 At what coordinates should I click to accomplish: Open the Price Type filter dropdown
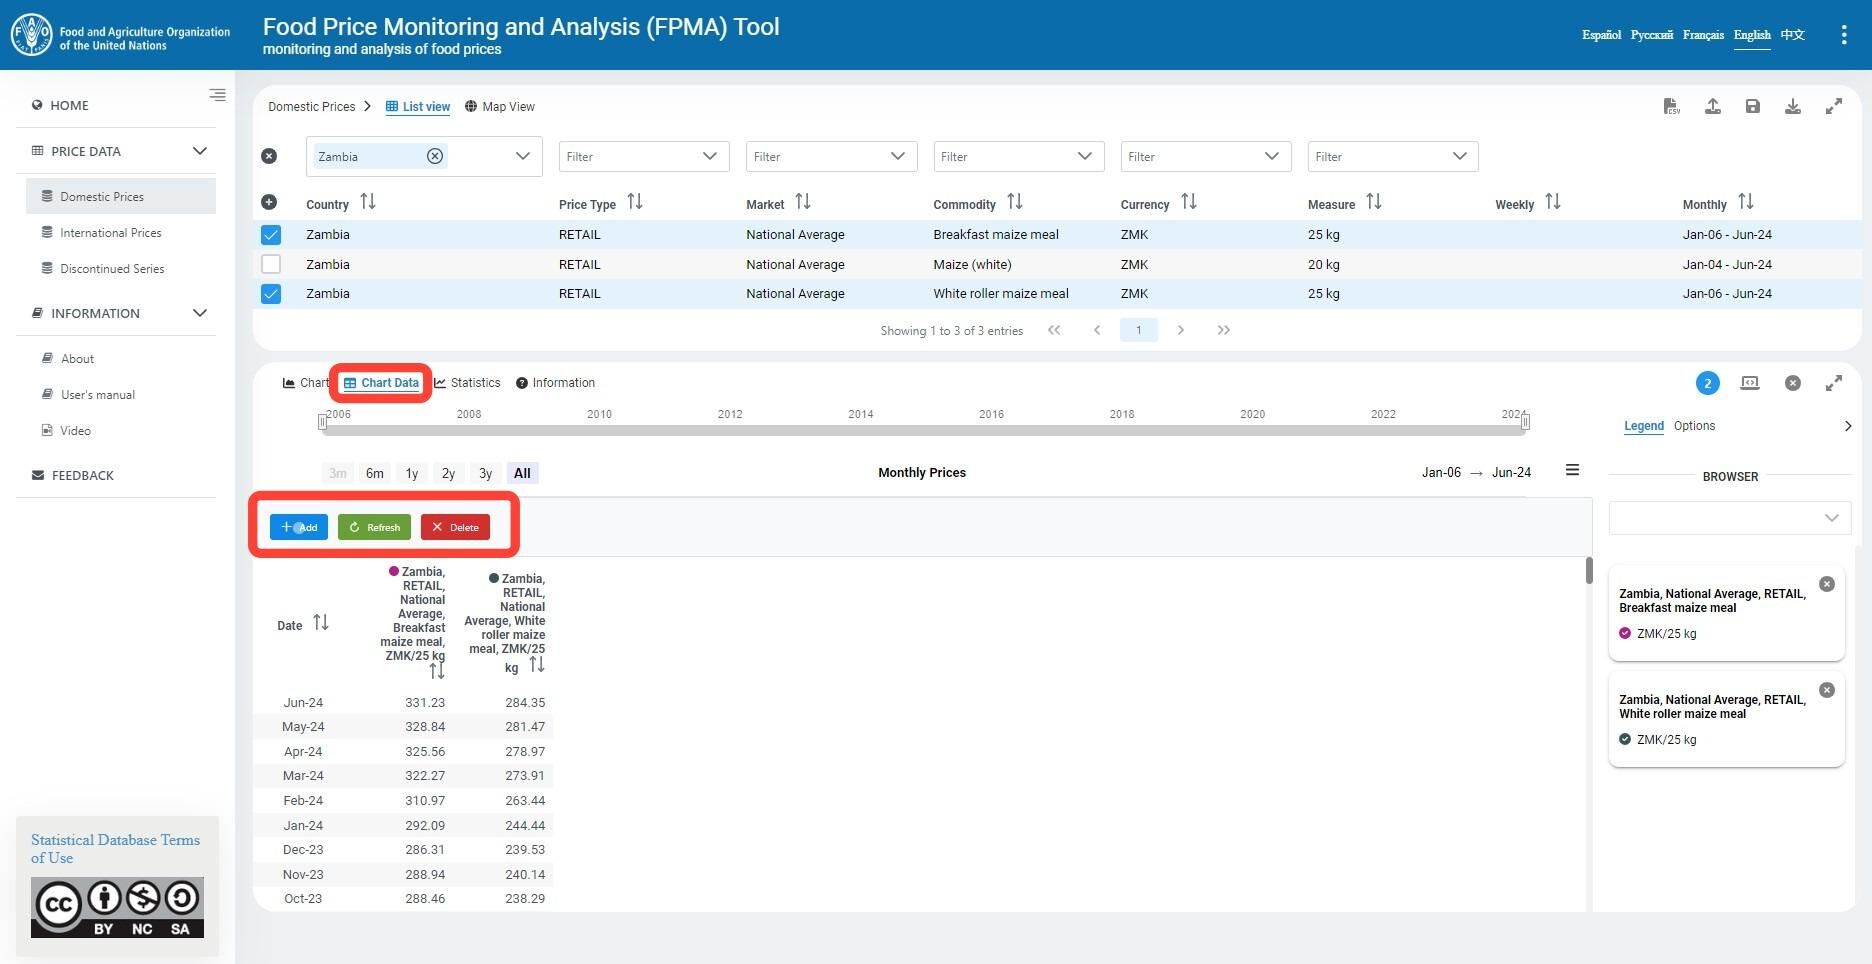pos(643,156)
